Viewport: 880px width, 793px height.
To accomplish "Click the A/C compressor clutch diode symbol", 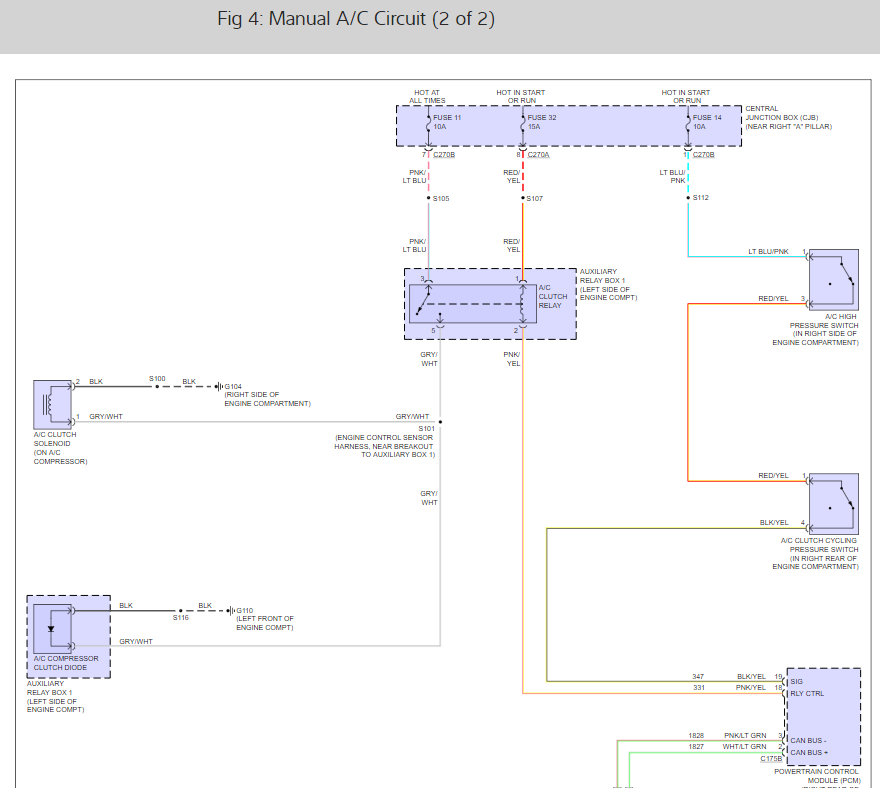I will pyautogui.click(x=52, y=628).
